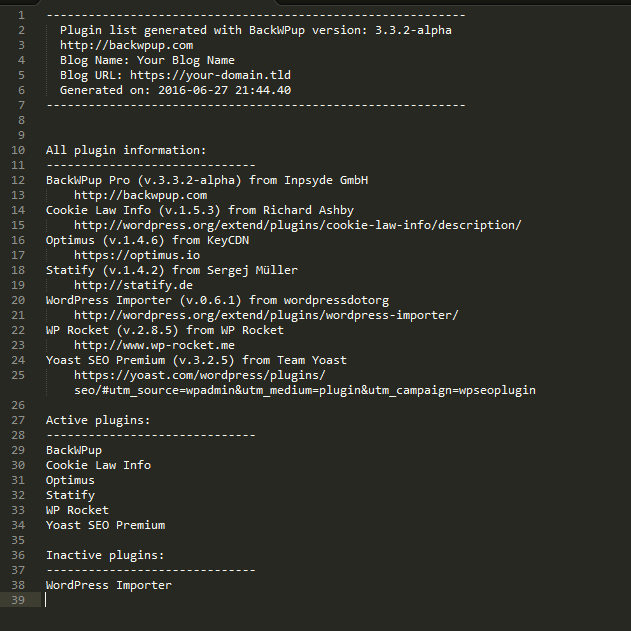Click 'Yoast SEO Premium' in the active plugins list
The width and height of the screenshot is (631, 631).
(105, 525)
